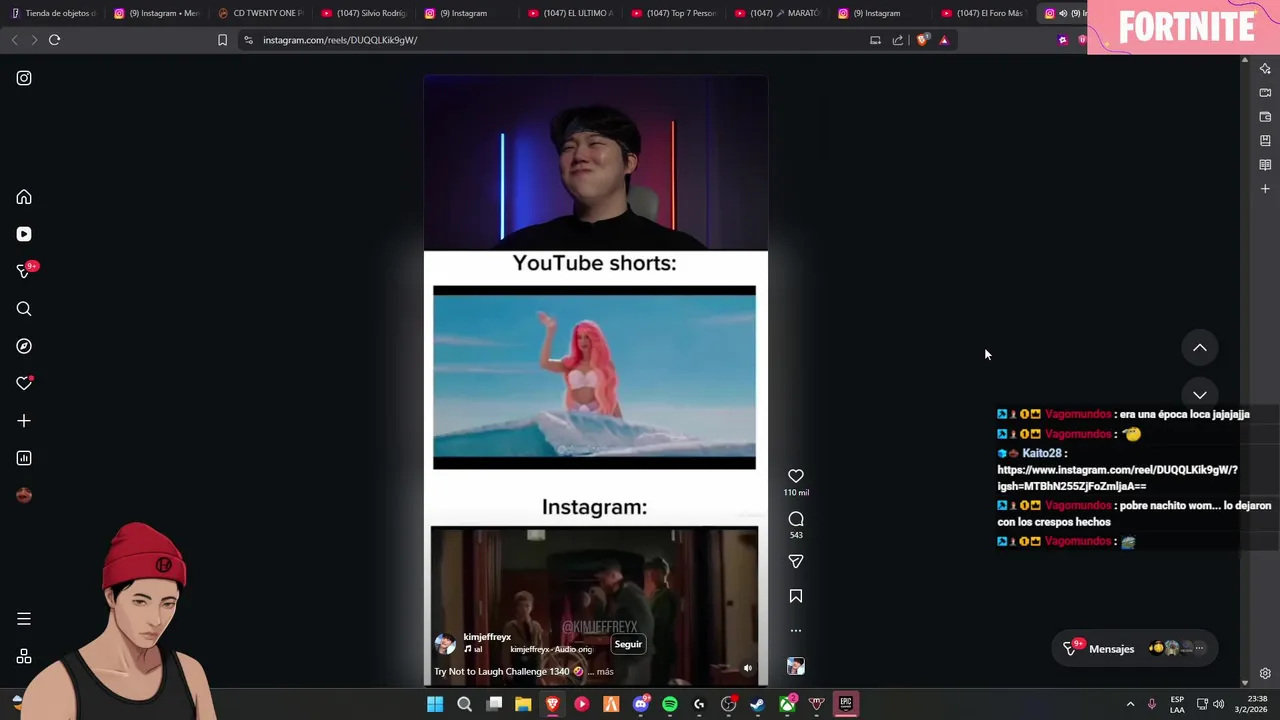Switch to '(1047) Top 7 Person' tab

click(673, 13)
